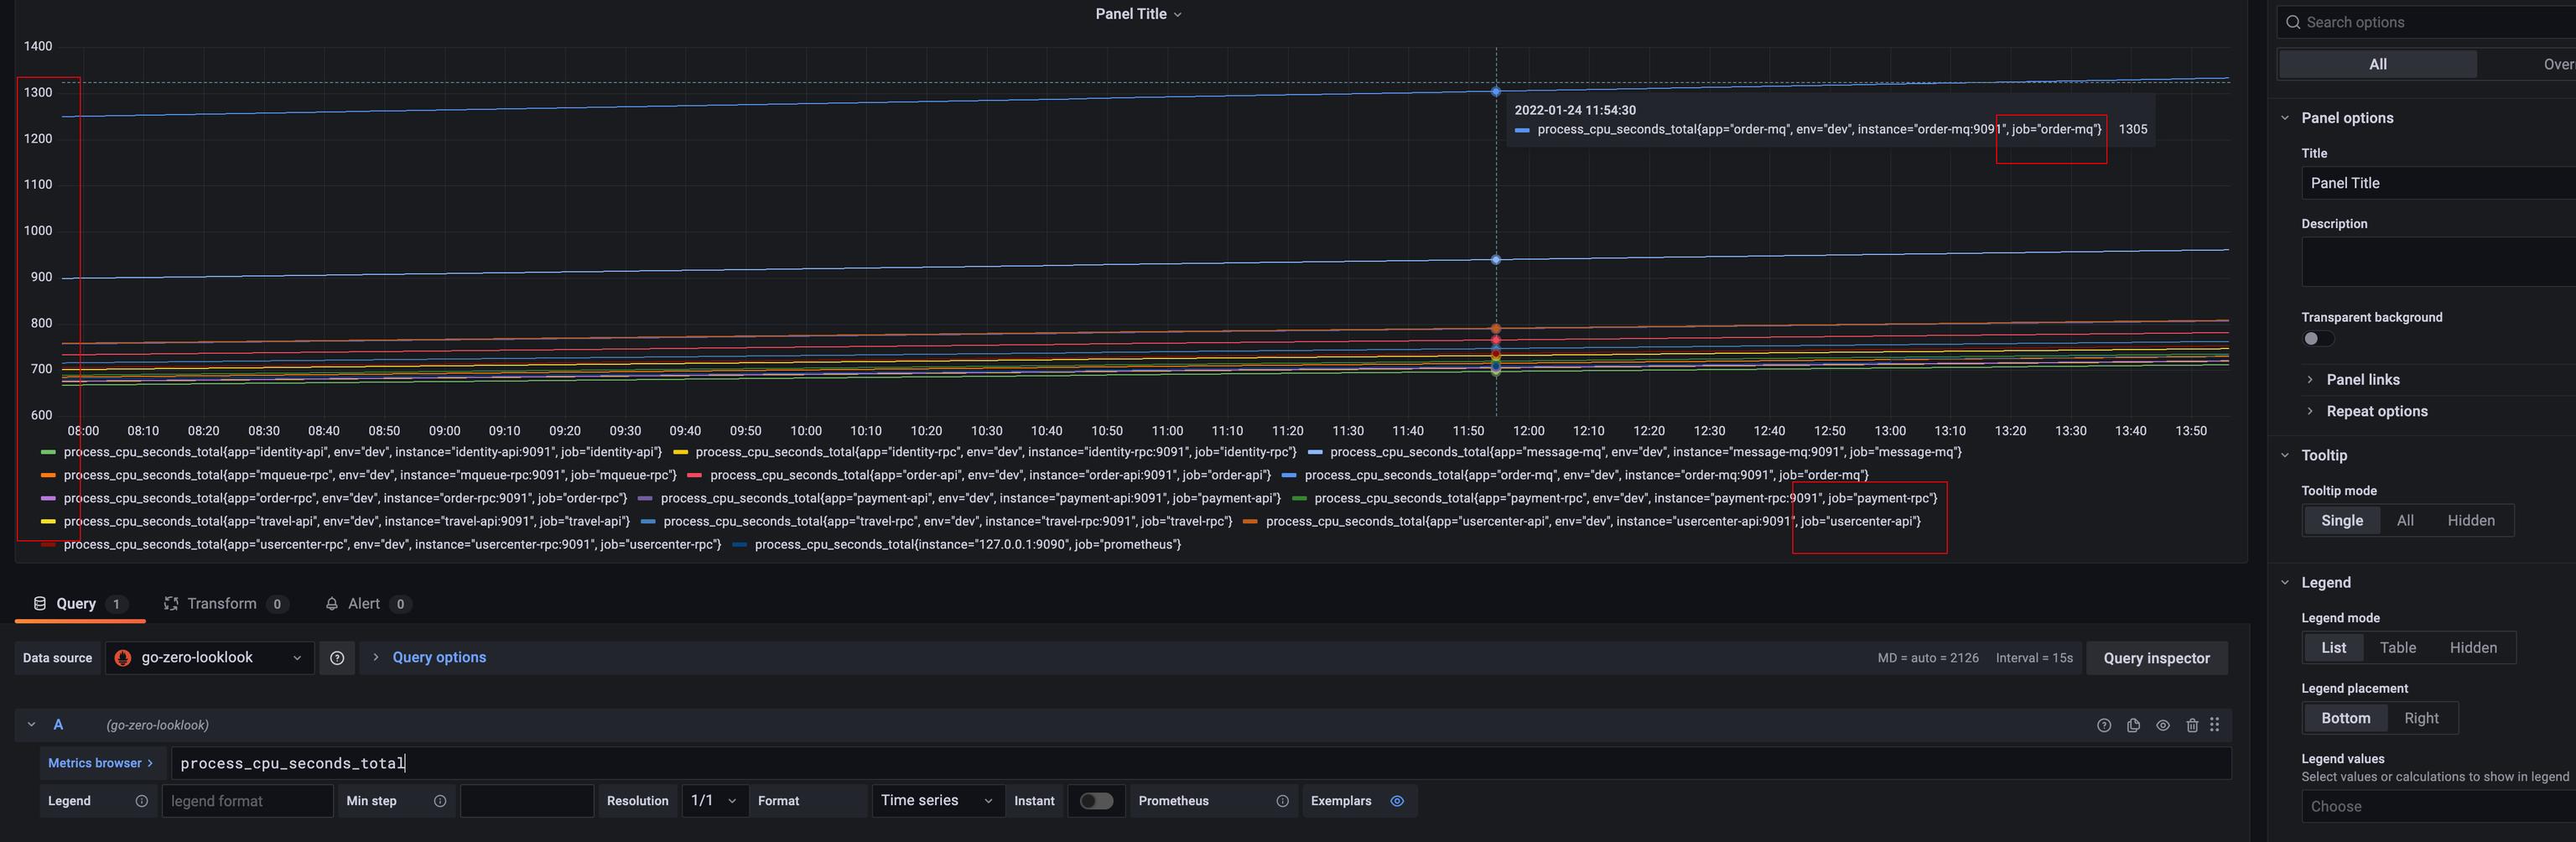Click order-rpc series label in legend
Screen dimensions: 2576x842
click(x=345, y=499)
